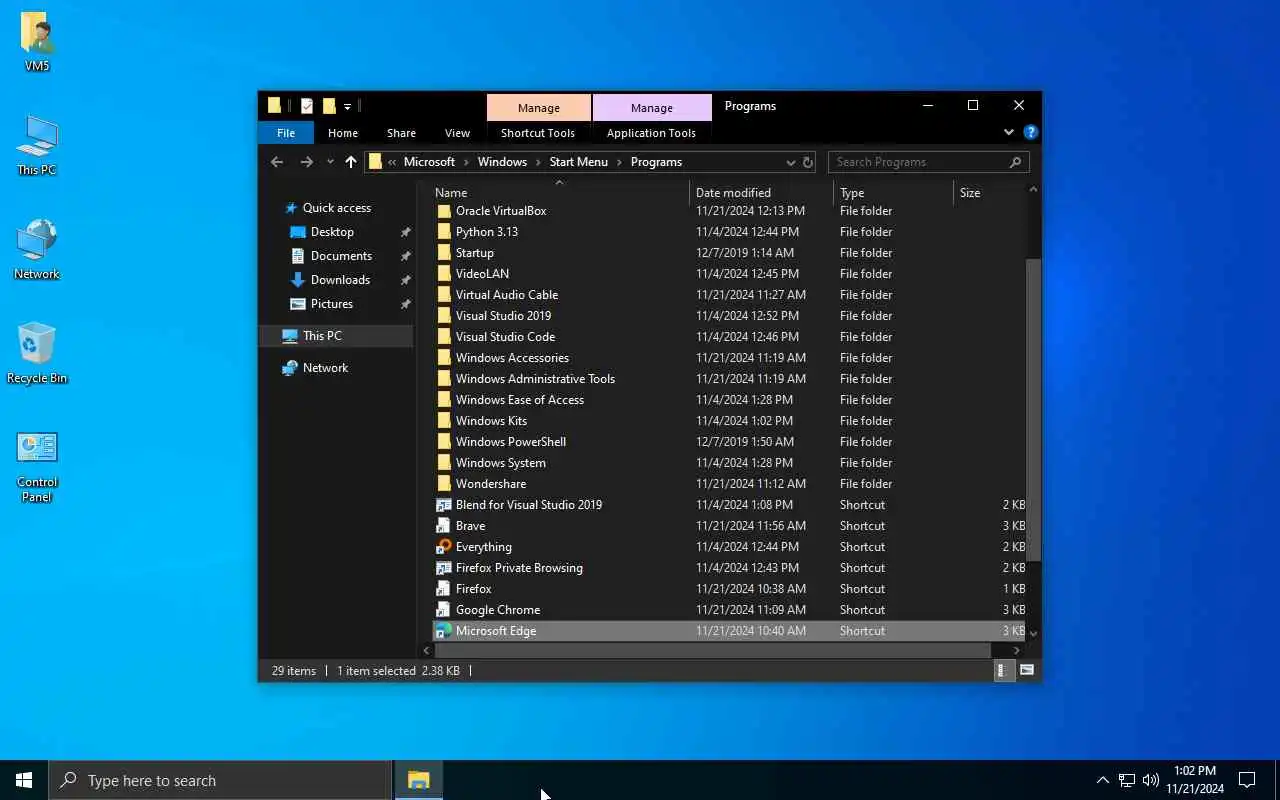Open the Application Tools tab

point(651,133)
